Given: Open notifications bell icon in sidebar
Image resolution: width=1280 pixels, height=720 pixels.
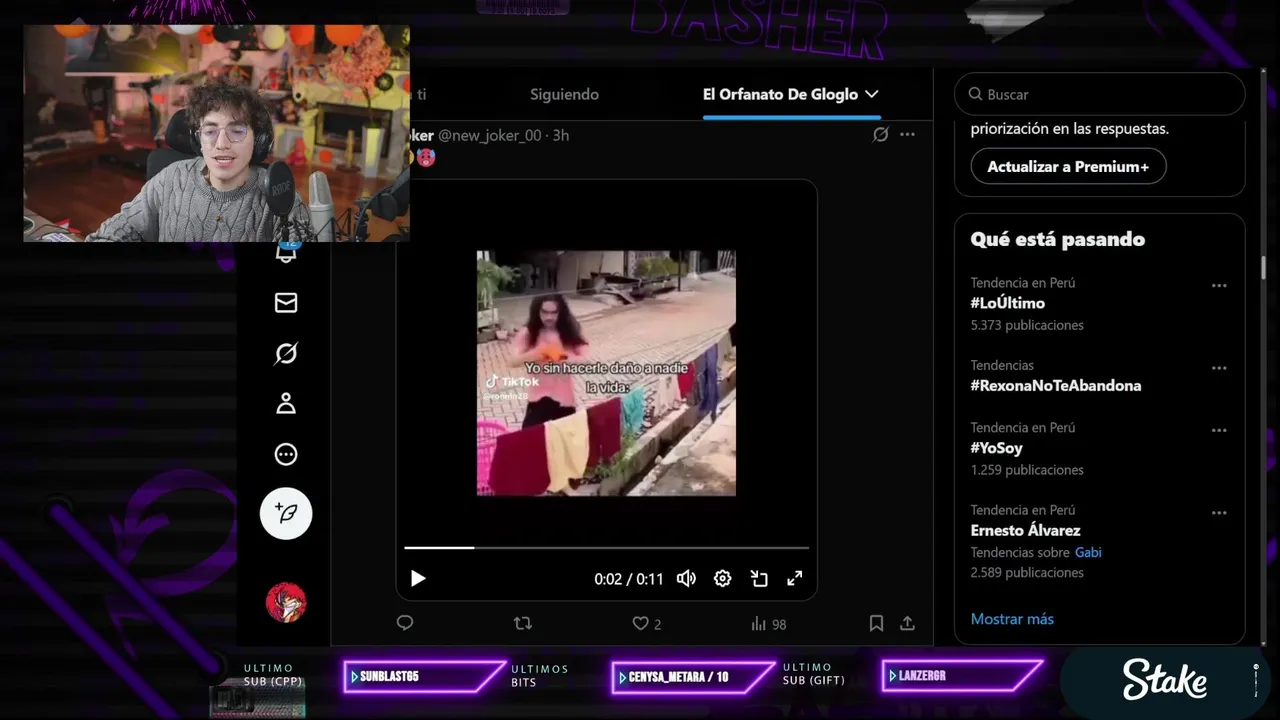Looking at the screenshot, I should pos(286,251).
